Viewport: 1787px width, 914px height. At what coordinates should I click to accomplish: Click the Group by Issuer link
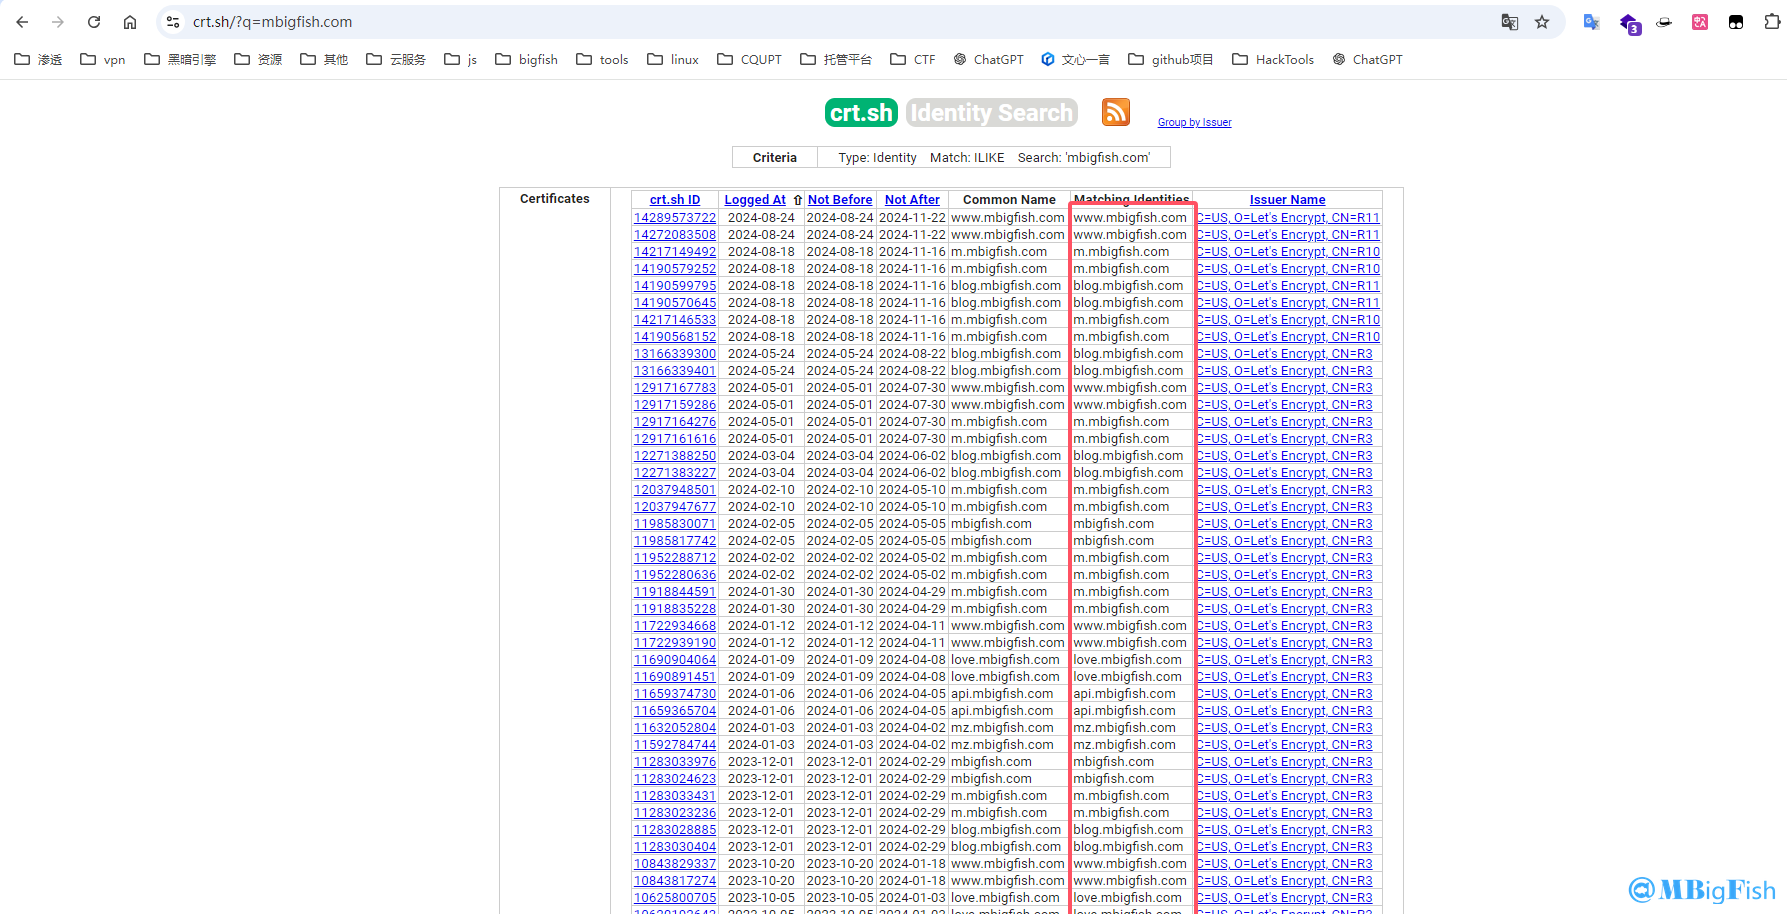point(1194,122)
